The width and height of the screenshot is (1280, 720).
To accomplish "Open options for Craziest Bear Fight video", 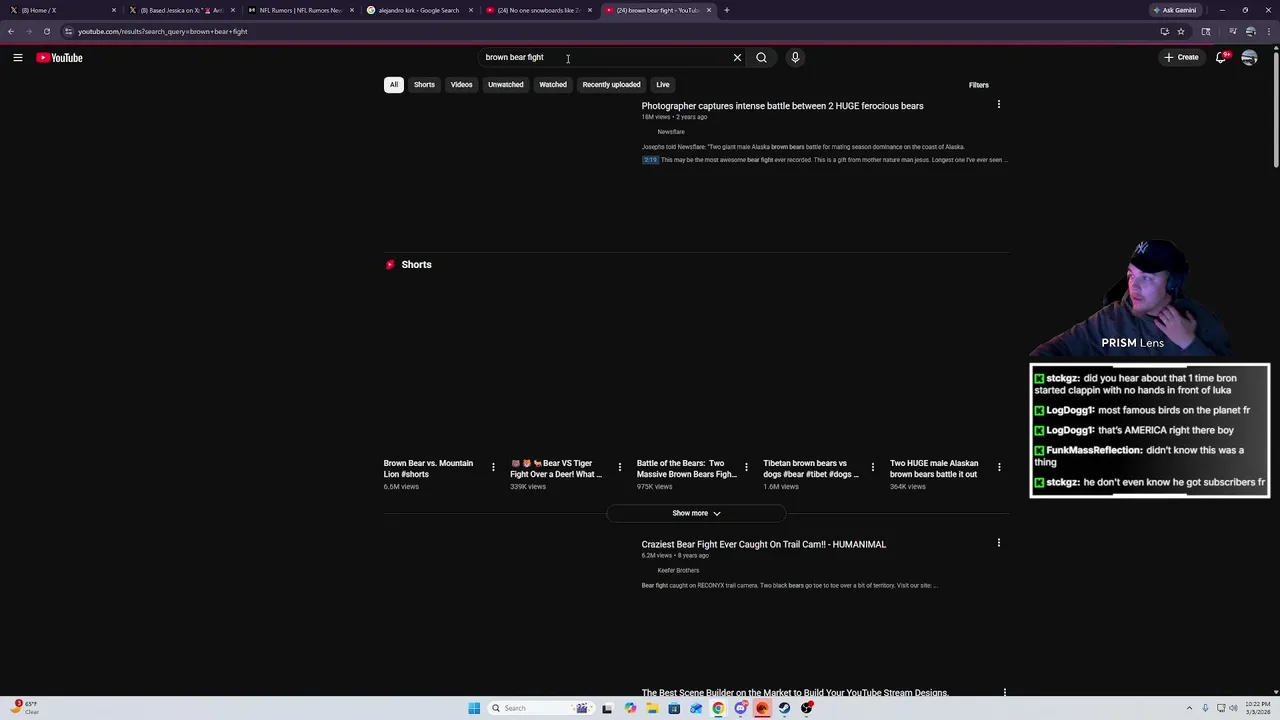I will (x=998, y=543).
